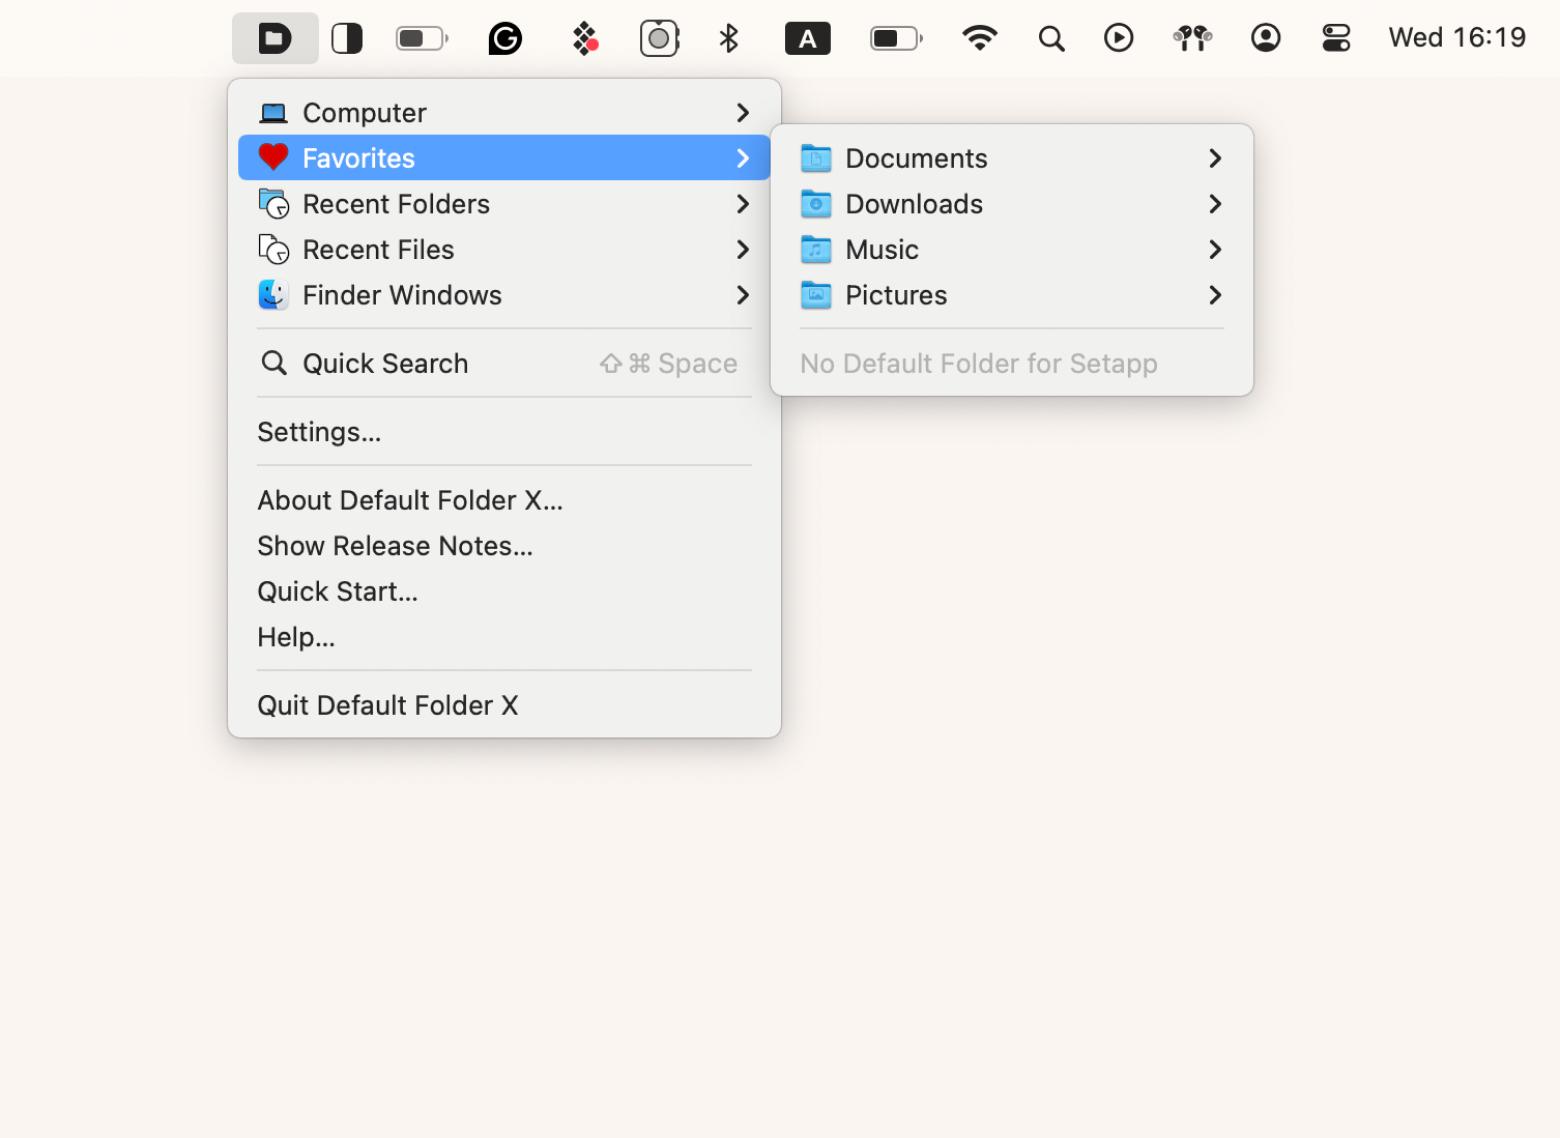Quit Default Folder X

pyautogui.click(x=504, y=705)
